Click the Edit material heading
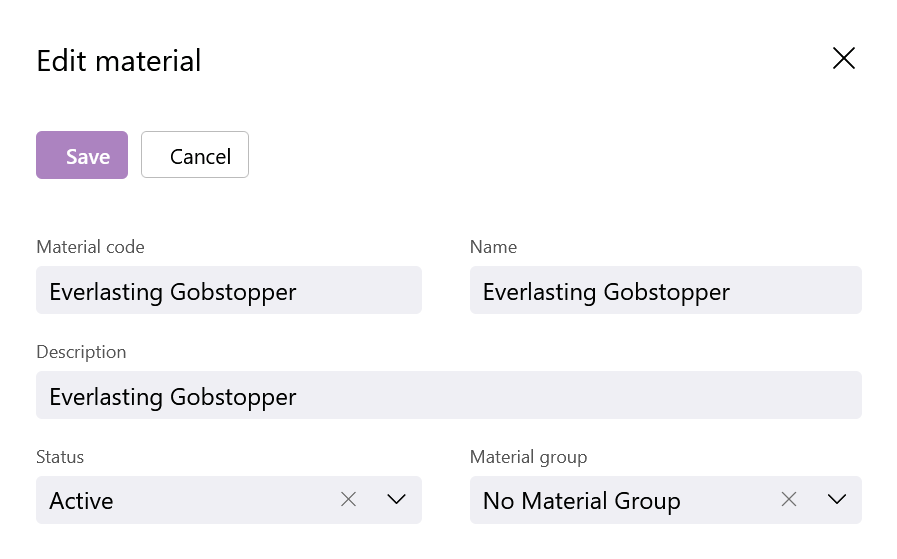This screenshot has height=559, width=897. coord(119,61)
